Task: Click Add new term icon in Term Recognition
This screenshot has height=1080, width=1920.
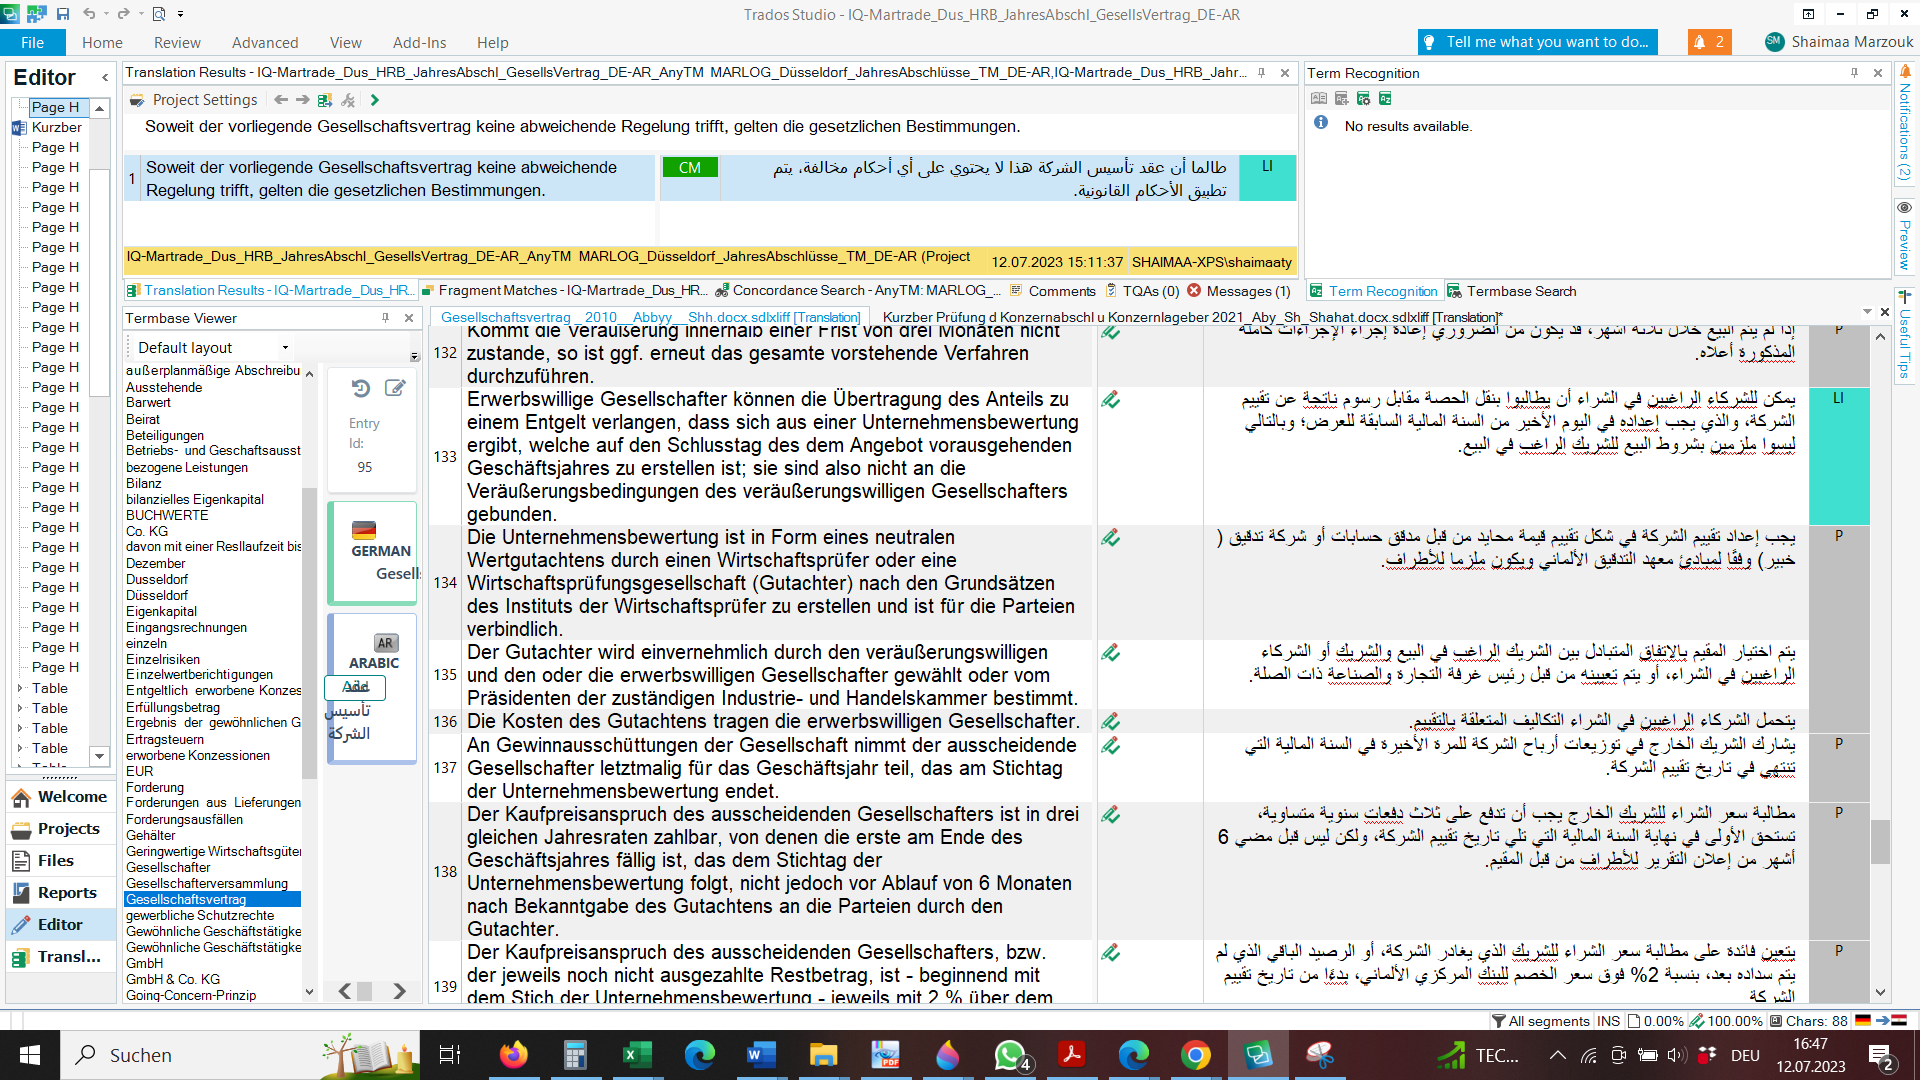Action: (1341, 98)
